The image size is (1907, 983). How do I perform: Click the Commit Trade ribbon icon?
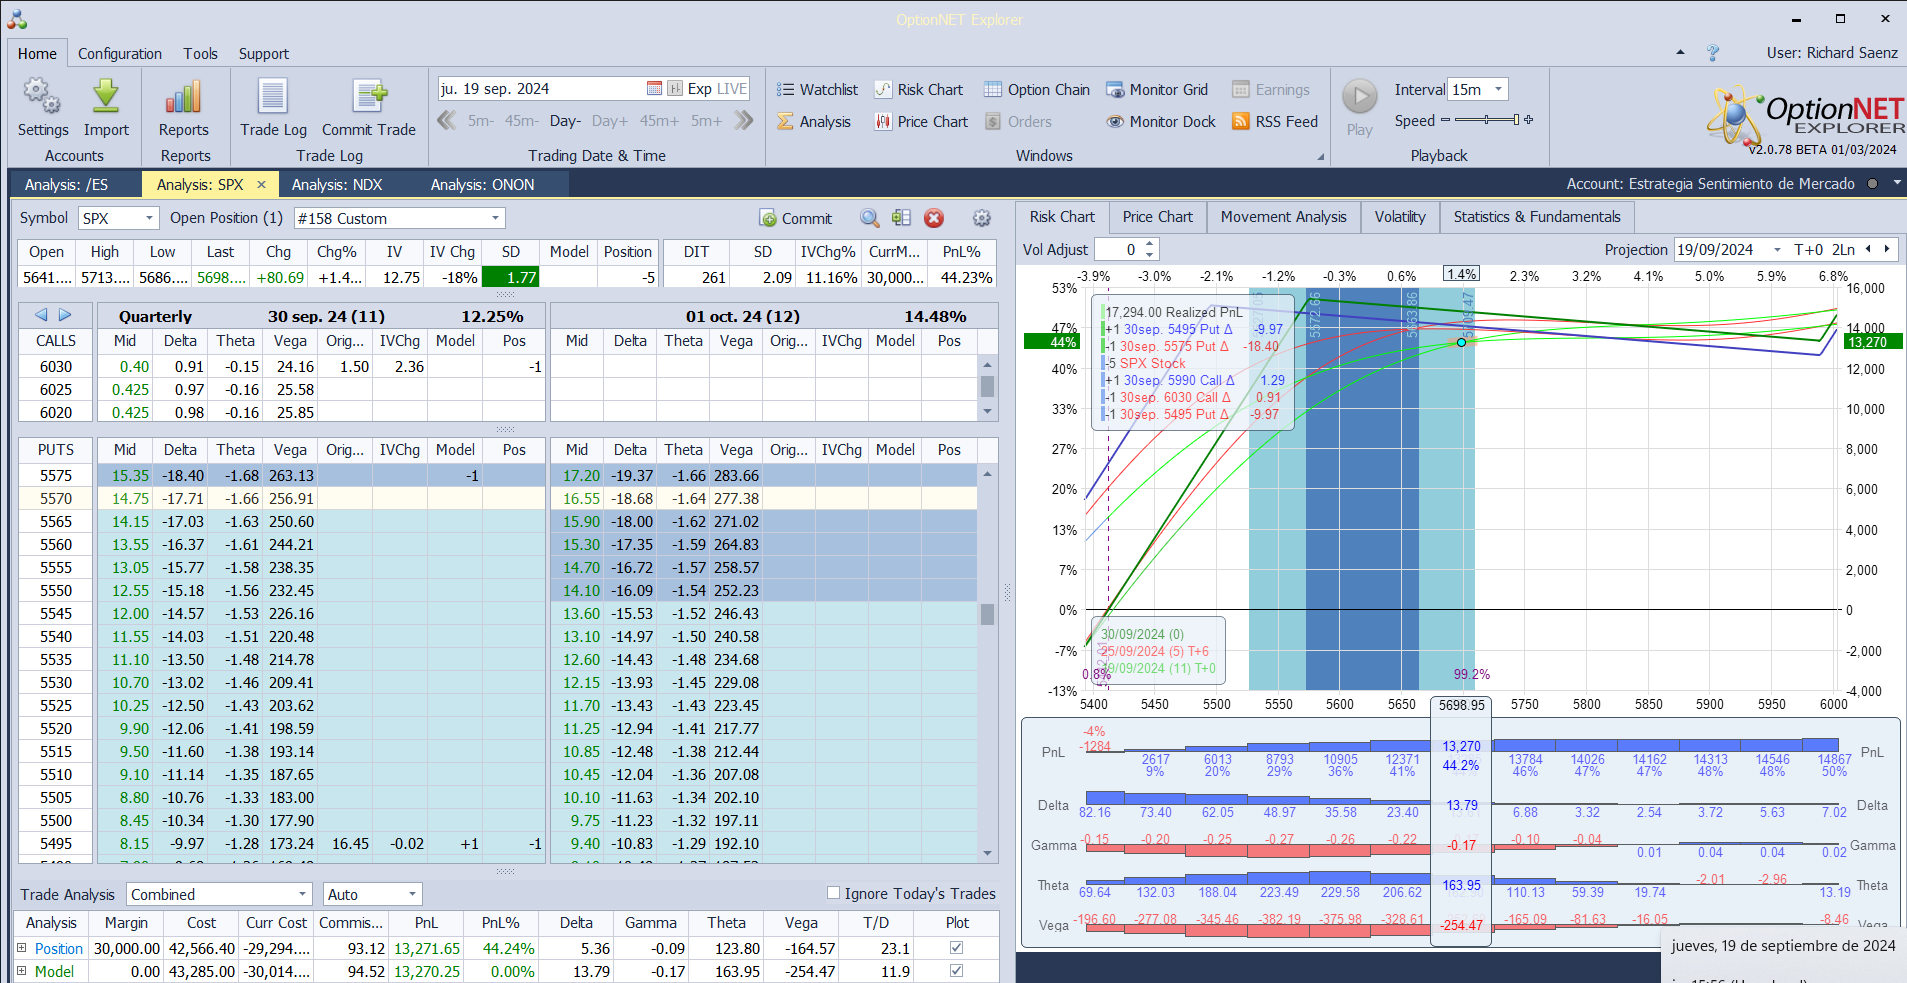[x=369, y=97]
